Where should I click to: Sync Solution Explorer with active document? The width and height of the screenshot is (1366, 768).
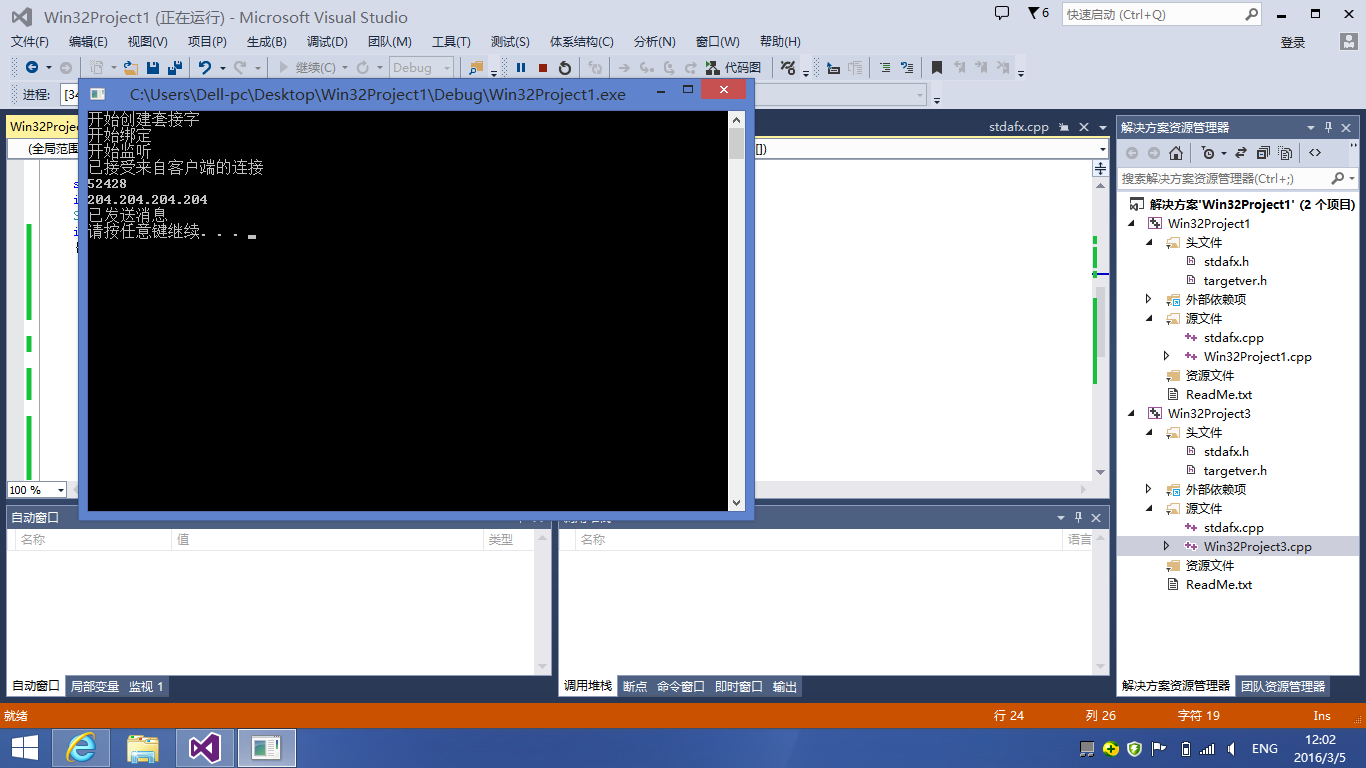click(1241, 153)
